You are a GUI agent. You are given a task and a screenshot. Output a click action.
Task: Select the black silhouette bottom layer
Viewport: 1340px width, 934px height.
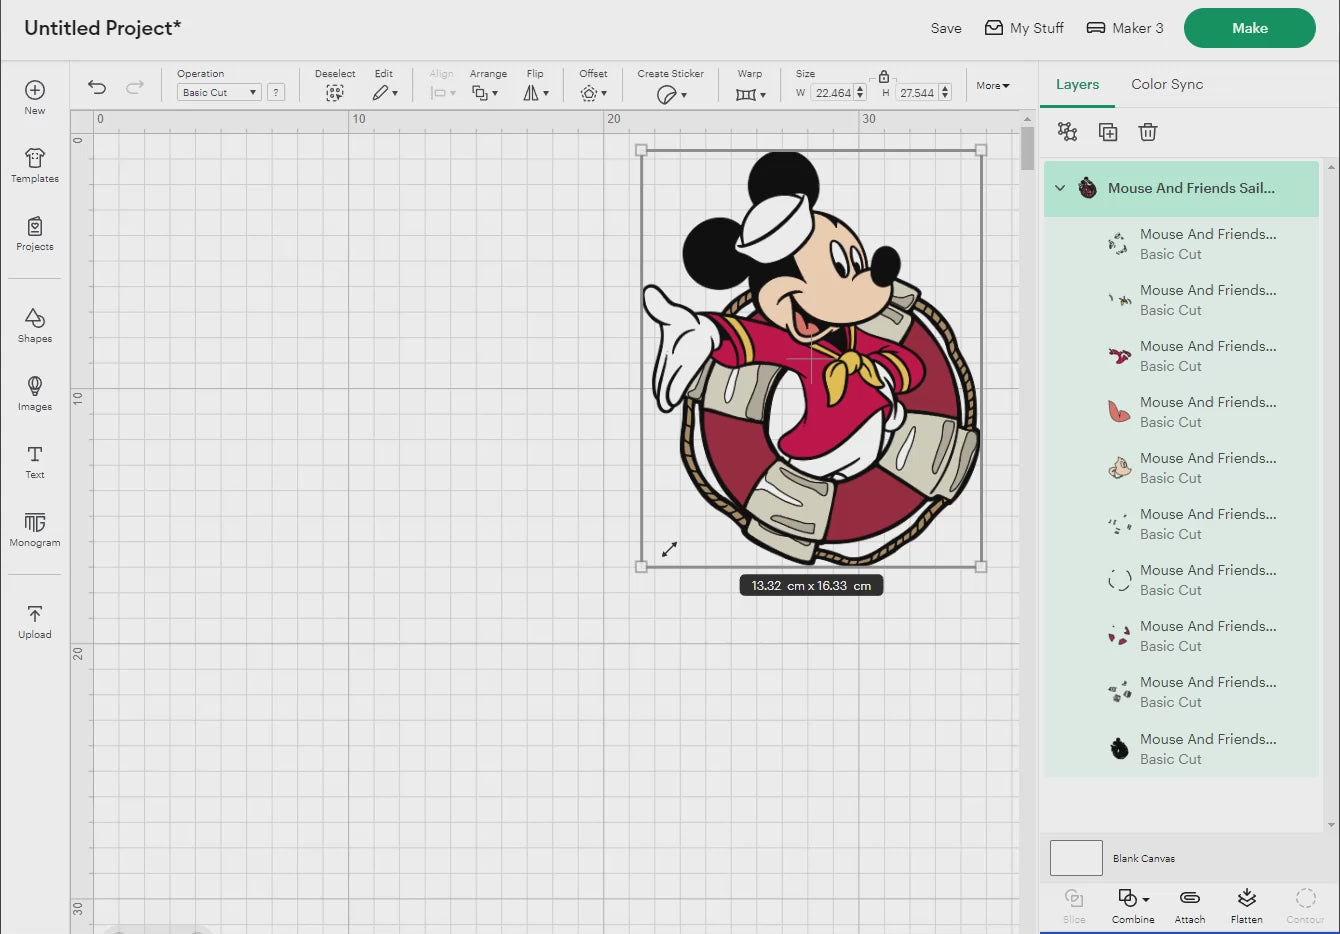(x=1181, y=749)
